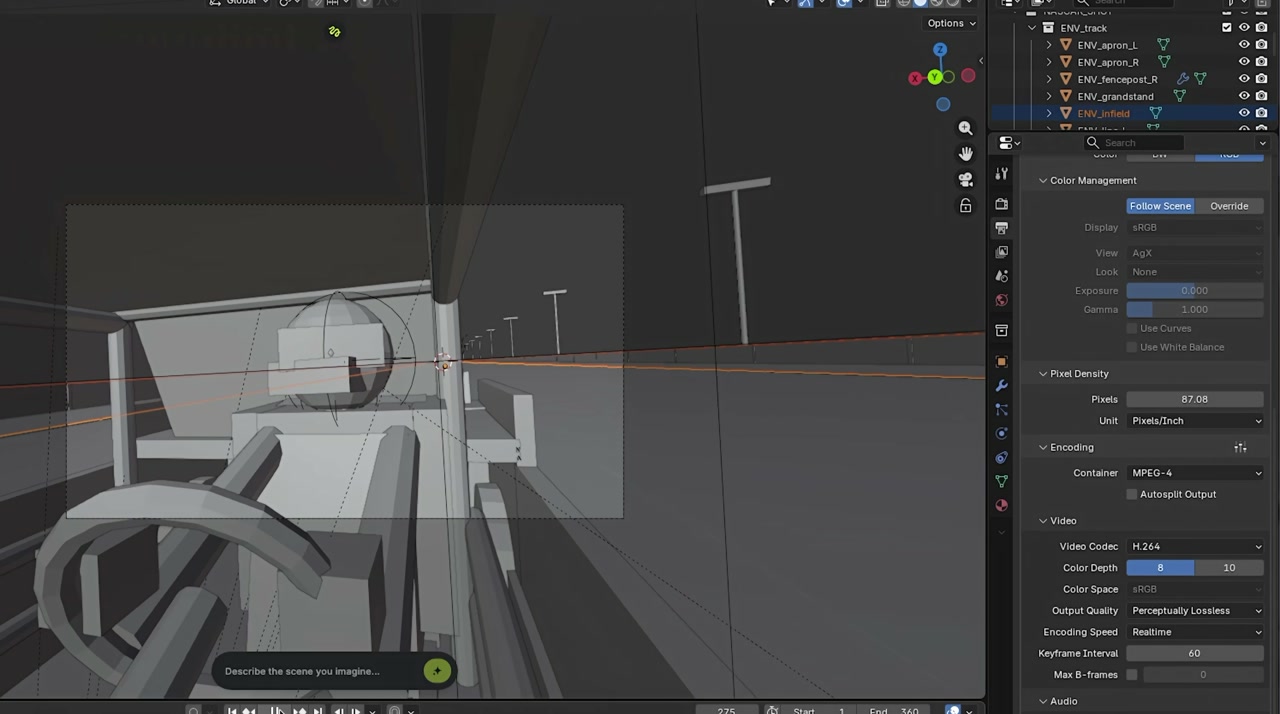Toggle the camera view icon in viewport

click(965, 180)
